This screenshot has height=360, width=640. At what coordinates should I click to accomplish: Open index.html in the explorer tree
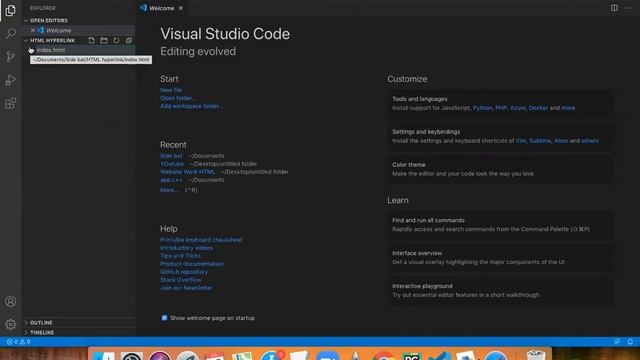(78, 50)
